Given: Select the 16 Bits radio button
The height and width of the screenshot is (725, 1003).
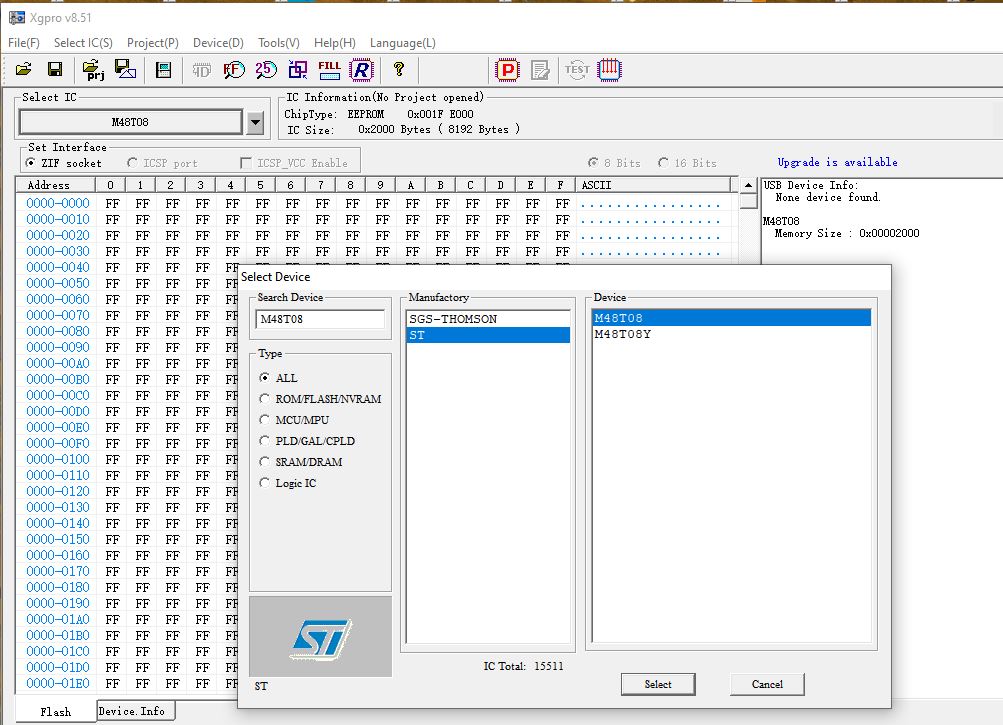Looking at the screenshot, I should tap(663, 163).
